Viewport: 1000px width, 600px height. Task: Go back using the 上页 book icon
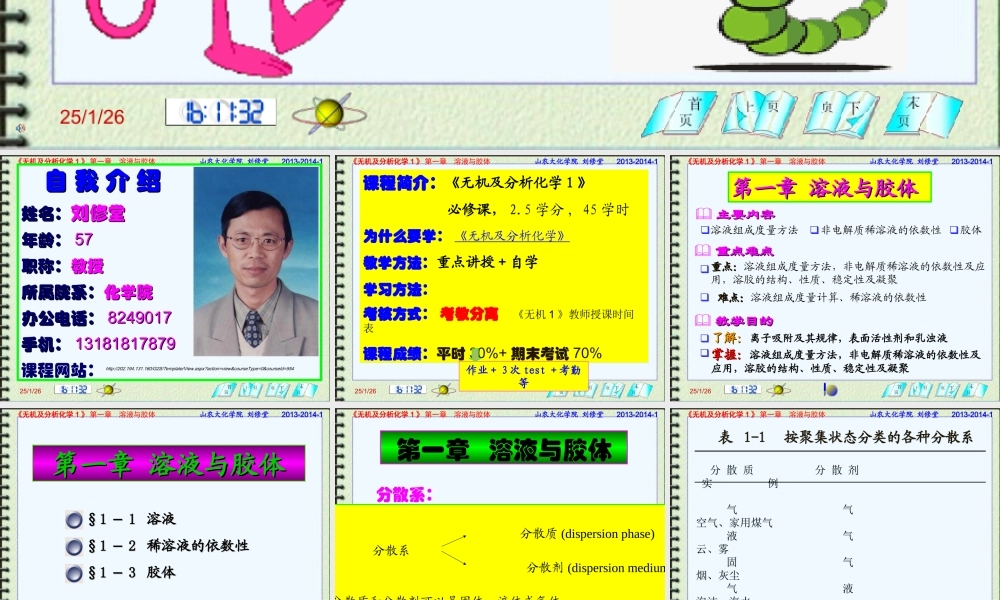(758, 113)
